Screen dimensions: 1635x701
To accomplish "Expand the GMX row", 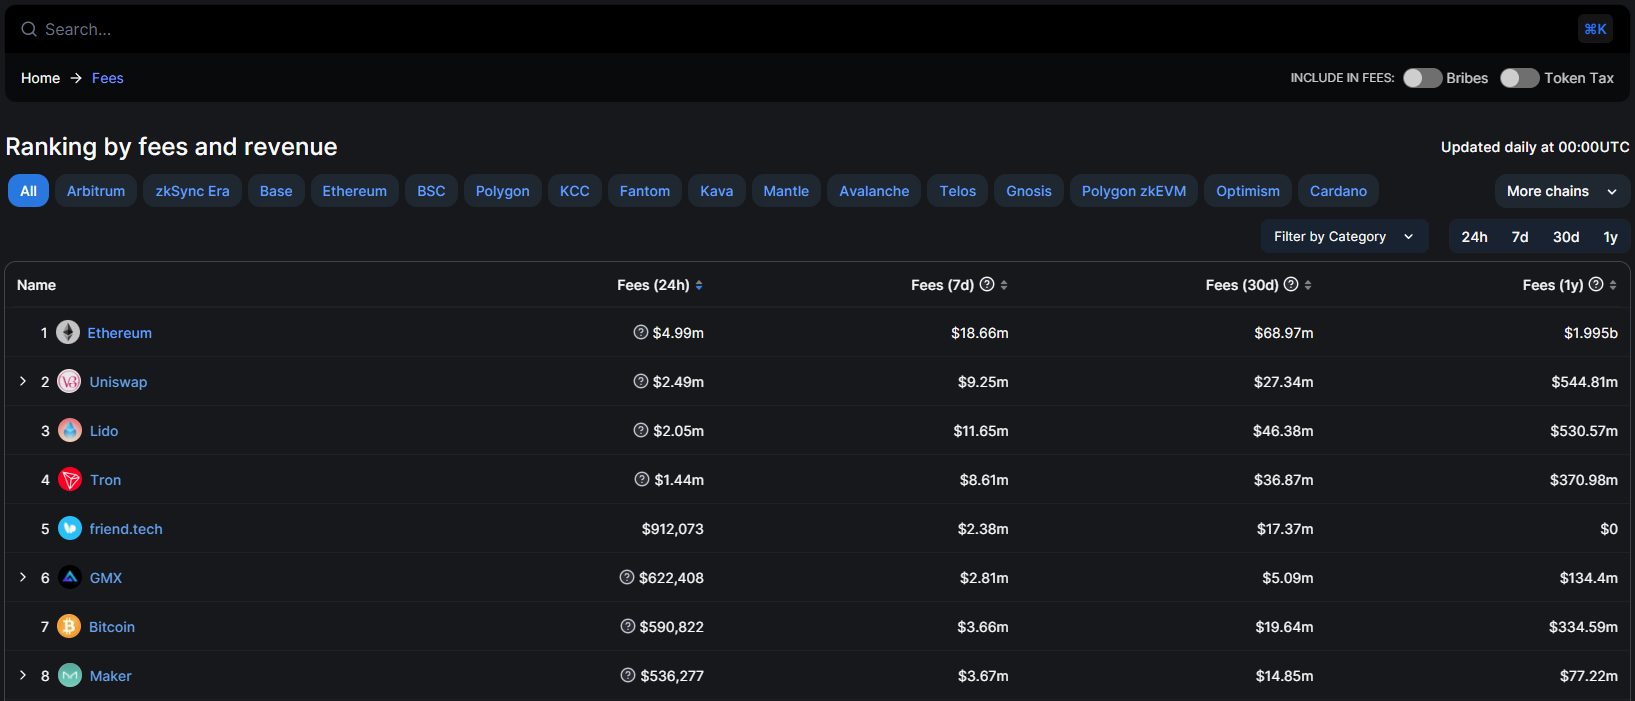I will [x=23, y=577].
